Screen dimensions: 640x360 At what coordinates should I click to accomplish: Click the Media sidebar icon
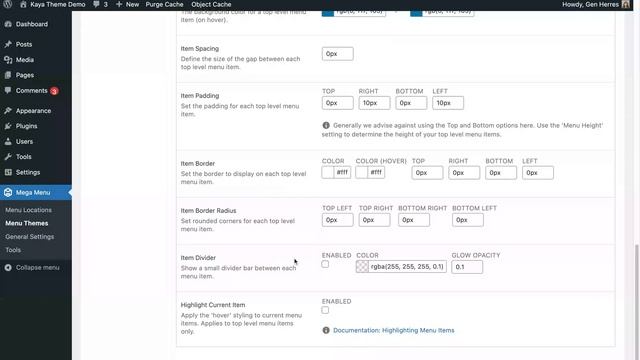pos(8,60)
